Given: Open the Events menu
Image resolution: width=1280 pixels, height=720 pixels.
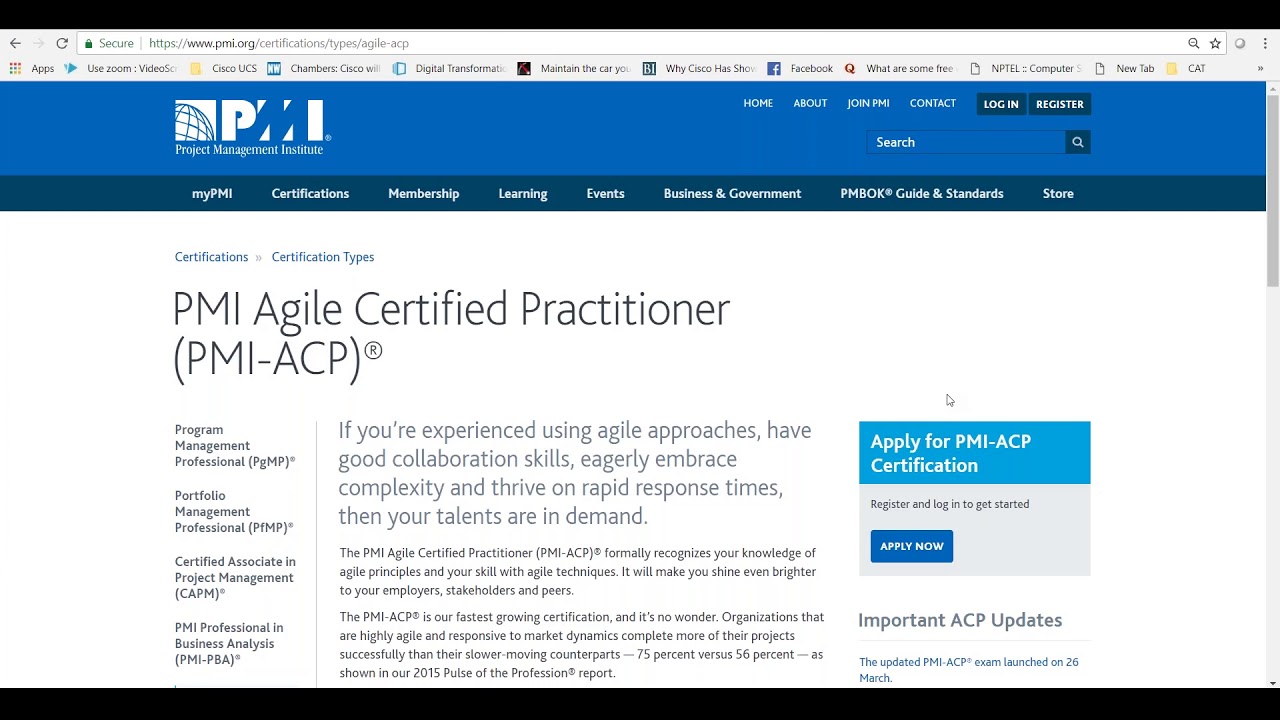Looking at the screenshot, I should 605,194.
